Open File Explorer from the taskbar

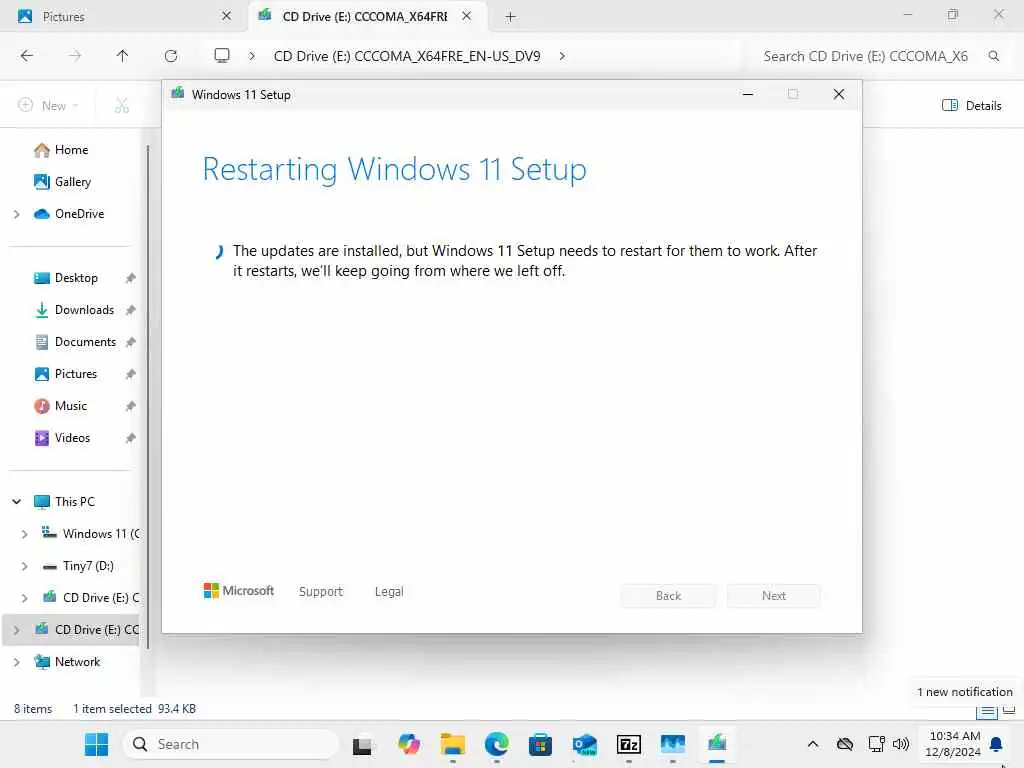453,744
